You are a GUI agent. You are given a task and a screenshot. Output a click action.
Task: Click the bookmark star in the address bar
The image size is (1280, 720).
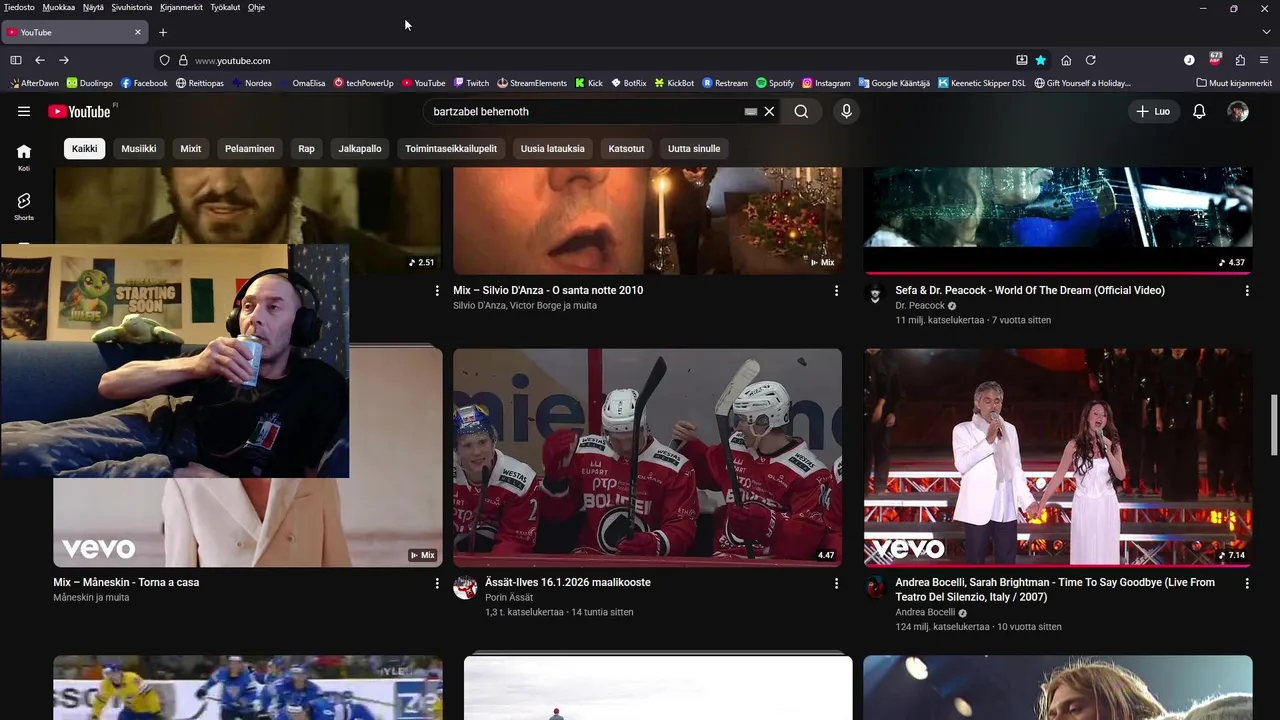[1041, 60]
